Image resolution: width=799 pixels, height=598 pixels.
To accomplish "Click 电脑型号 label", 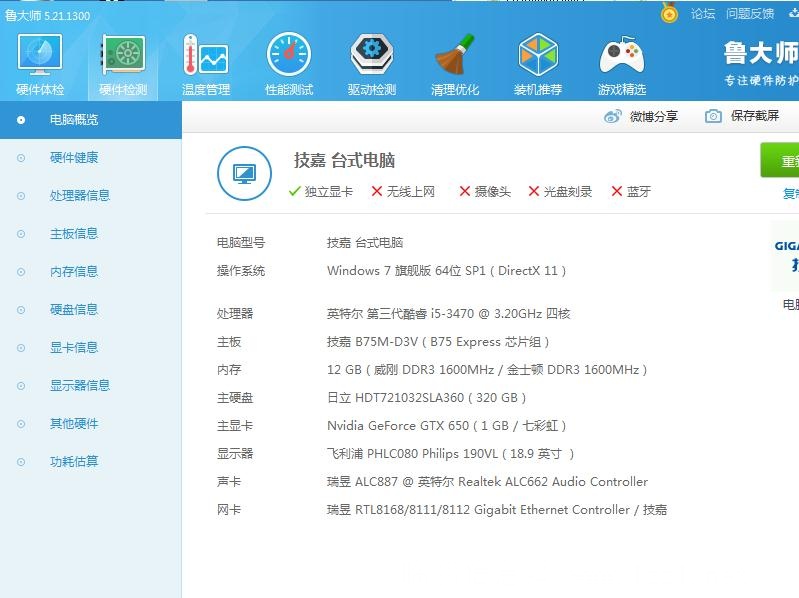I will pos(241,242).
